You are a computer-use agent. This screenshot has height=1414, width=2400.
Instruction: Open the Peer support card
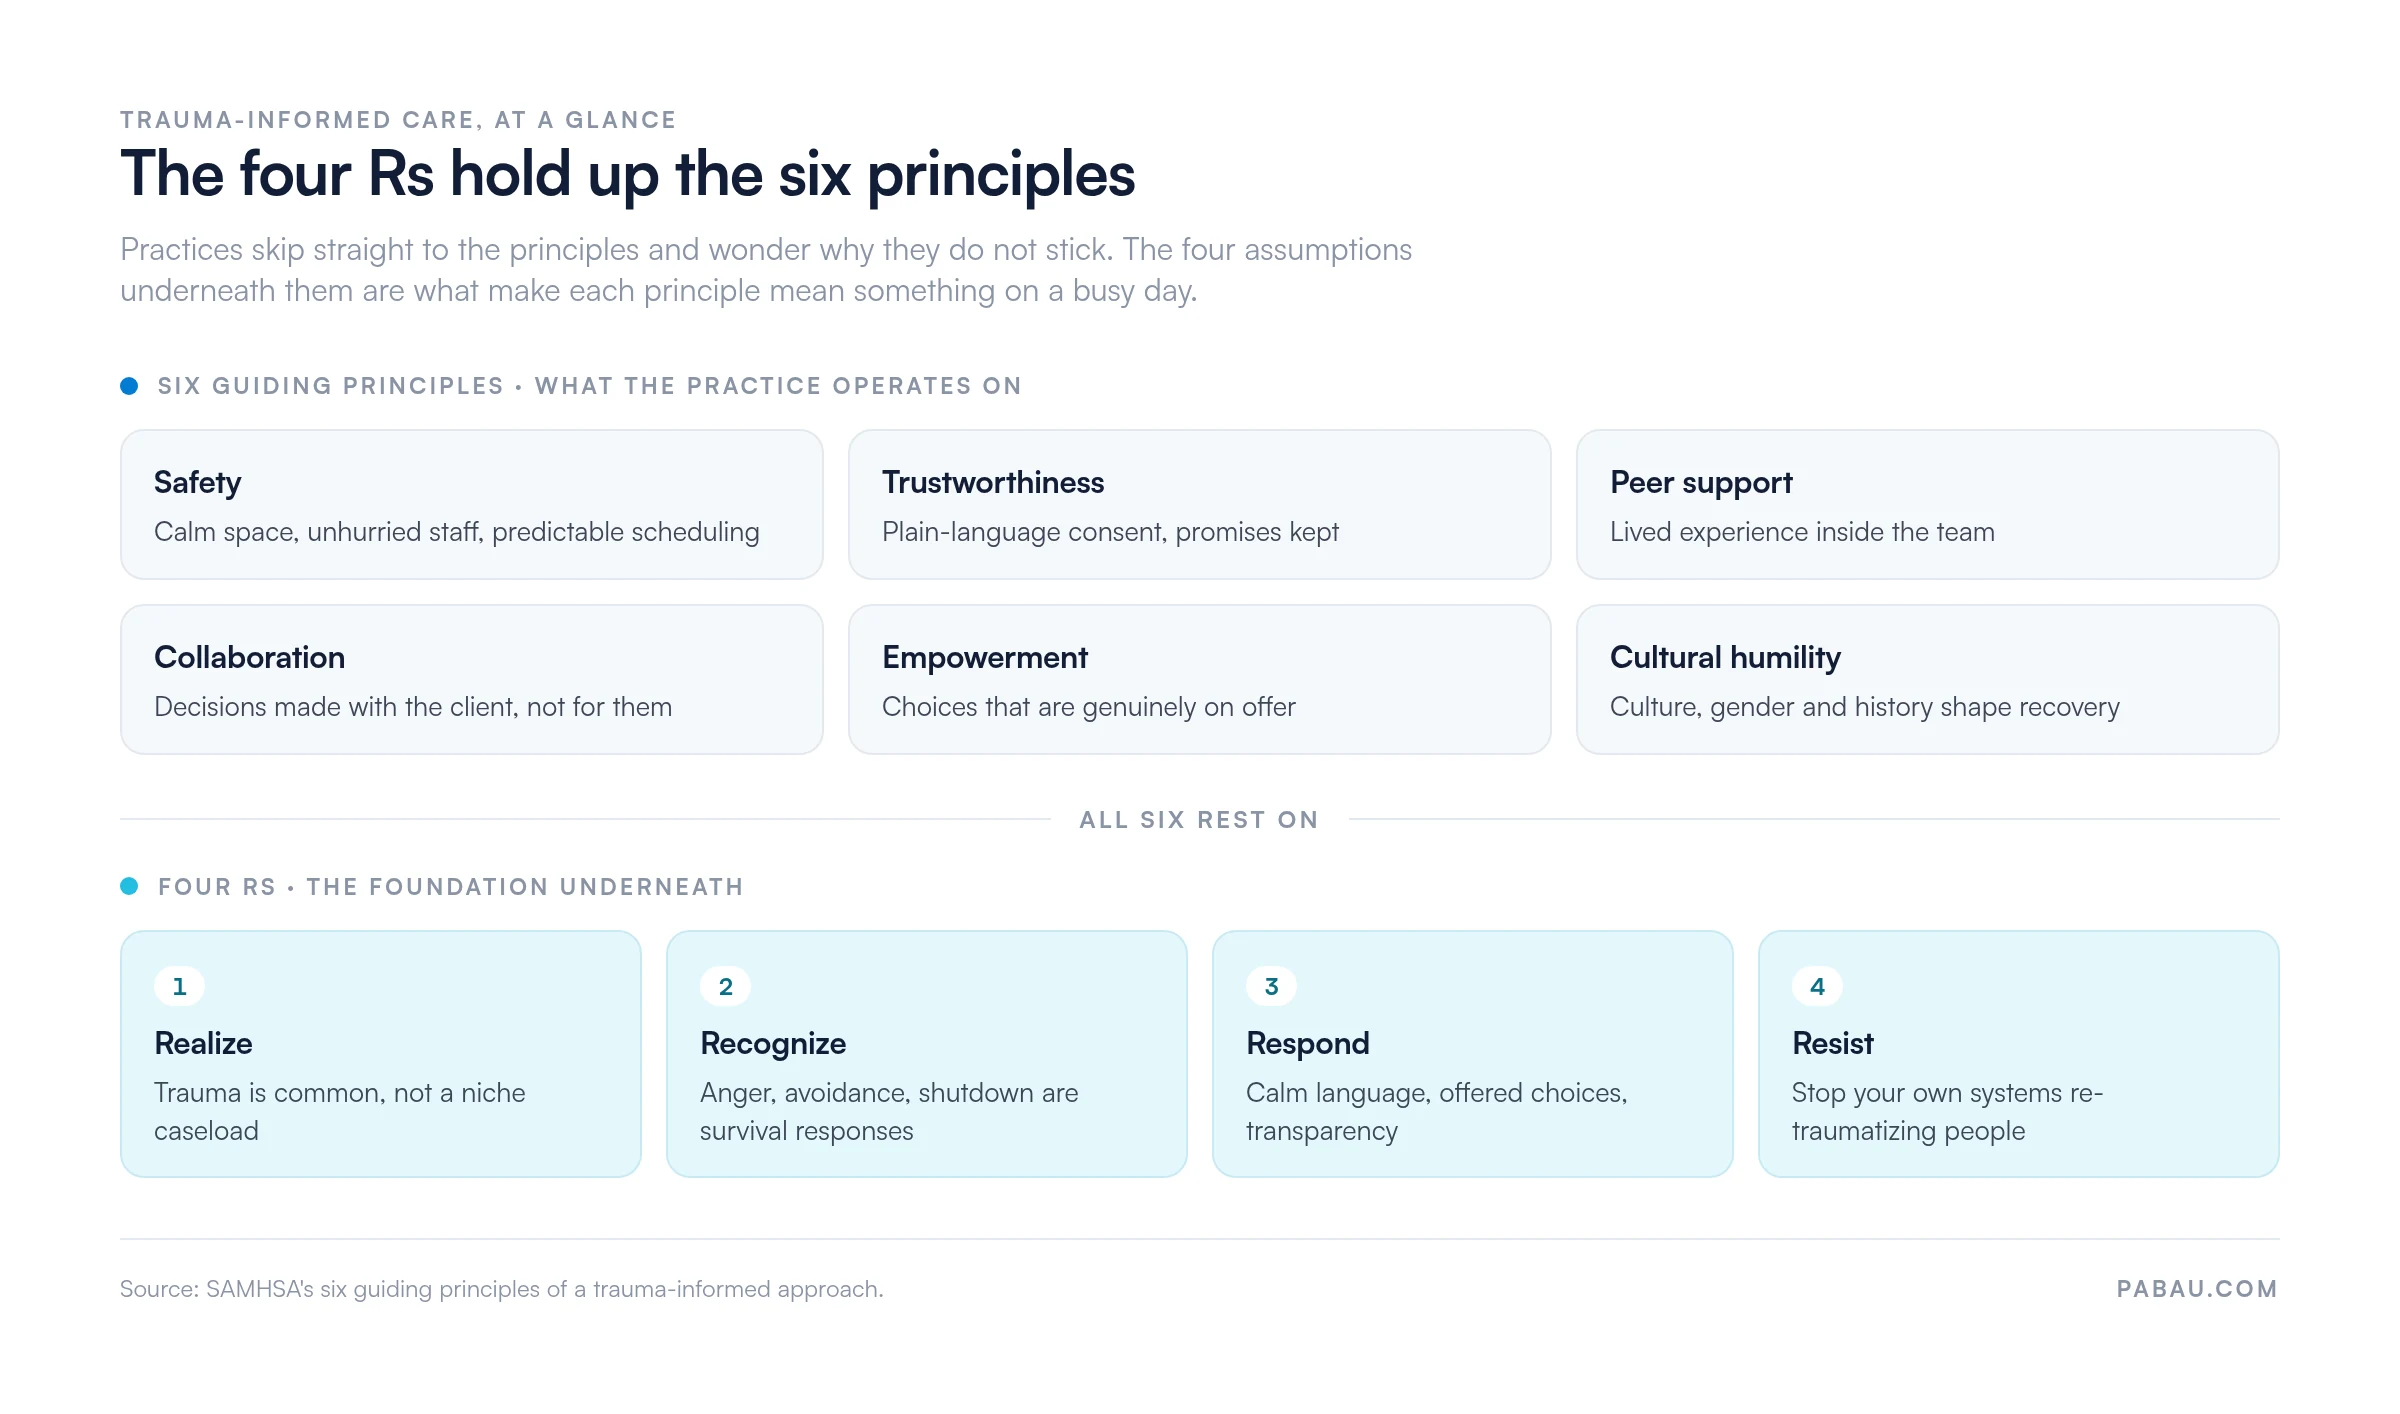(1928, 505)
